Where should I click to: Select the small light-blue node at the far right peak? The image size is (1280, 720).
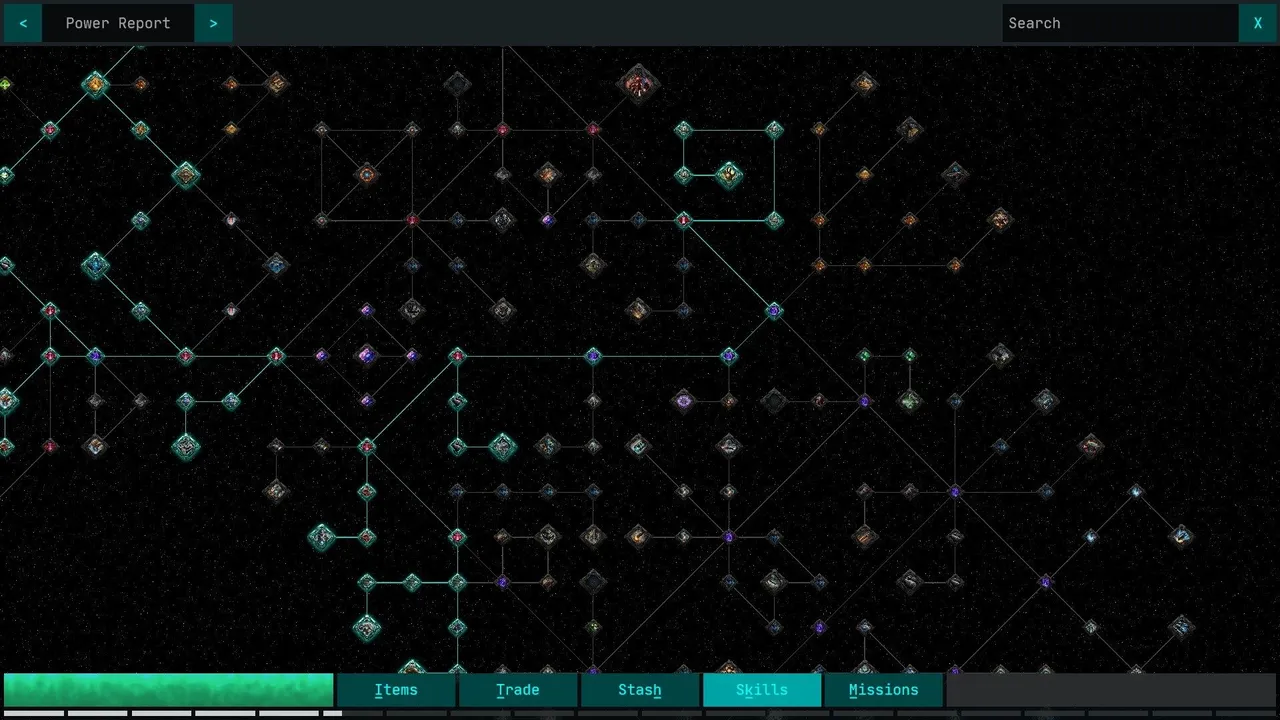1136,491
